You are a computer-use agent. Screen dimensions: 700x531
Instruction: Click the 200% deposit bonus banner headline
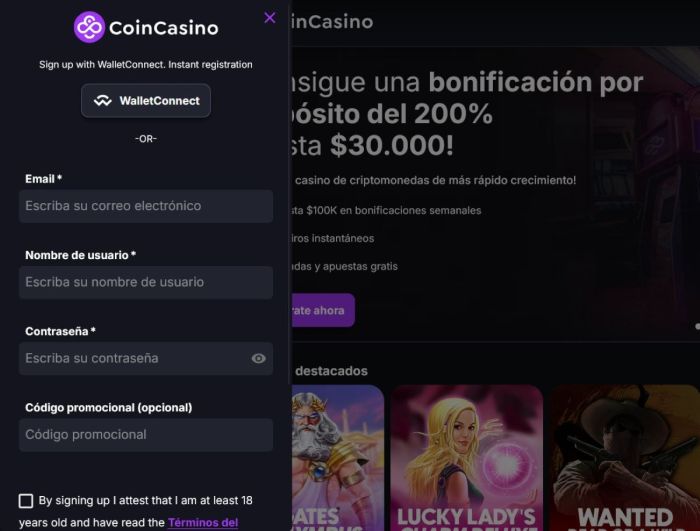coord(467,113)
